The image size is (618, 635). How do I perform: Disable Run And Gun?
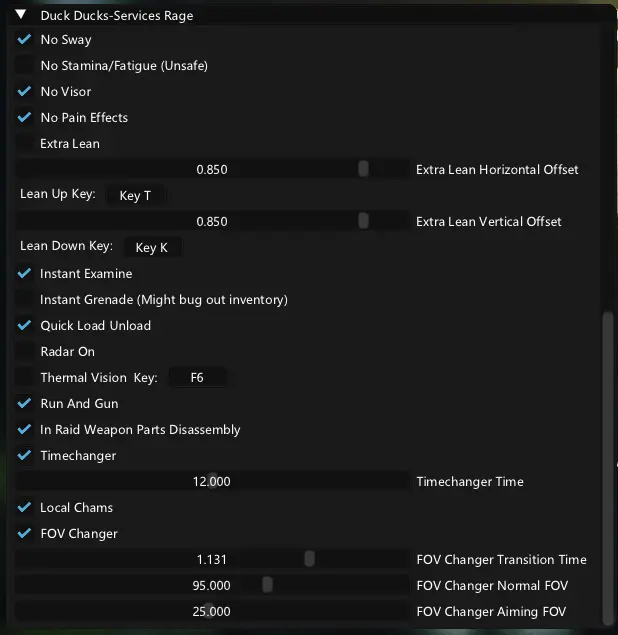pyautogui.click(x=25, y=404)
